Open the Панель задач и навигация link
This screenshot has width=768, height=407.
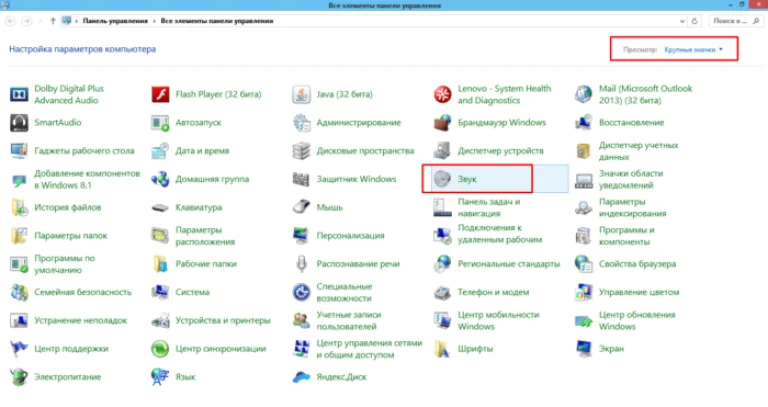pos(489,208)
